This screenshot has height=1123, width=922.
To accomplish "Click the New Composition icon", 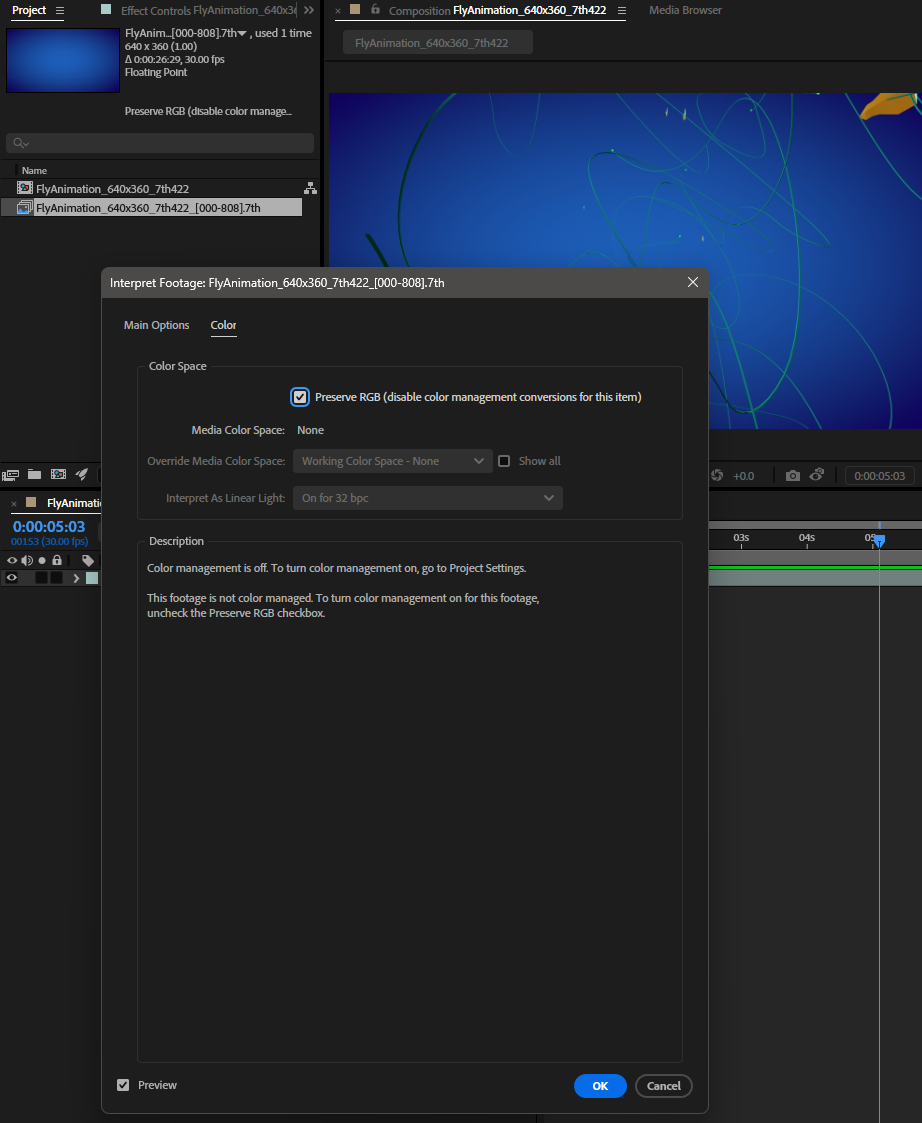I will [x=58, y=474].
